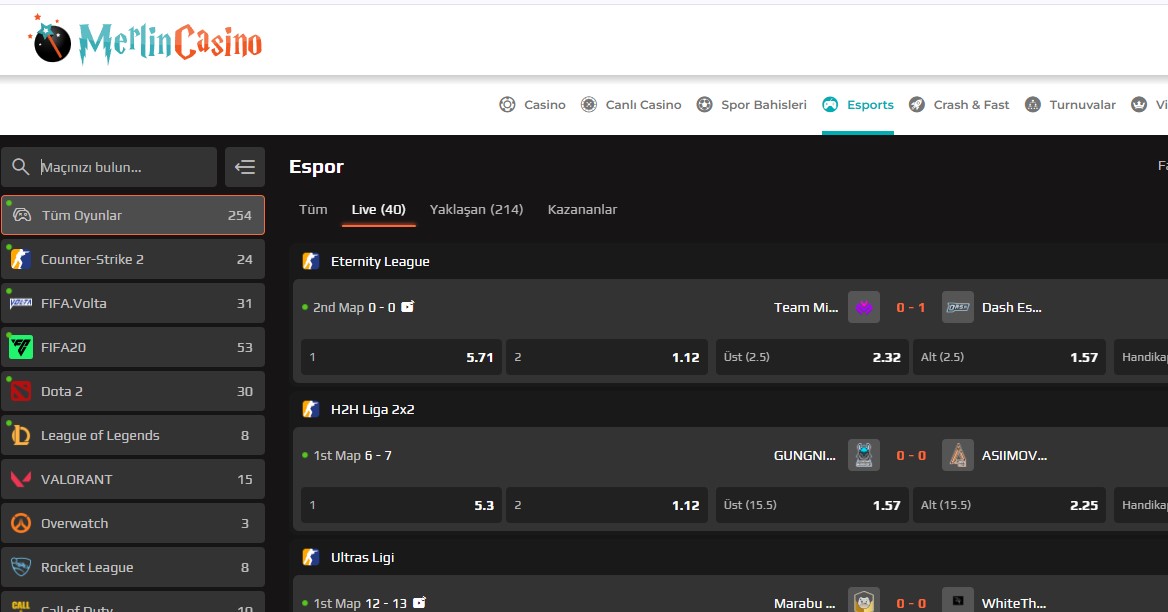Image resolution: width=1168 pixels, height=612 pixels.
Task: Click the 0 - 1 score of the Team Mi... match
Action: pos(911,307)
